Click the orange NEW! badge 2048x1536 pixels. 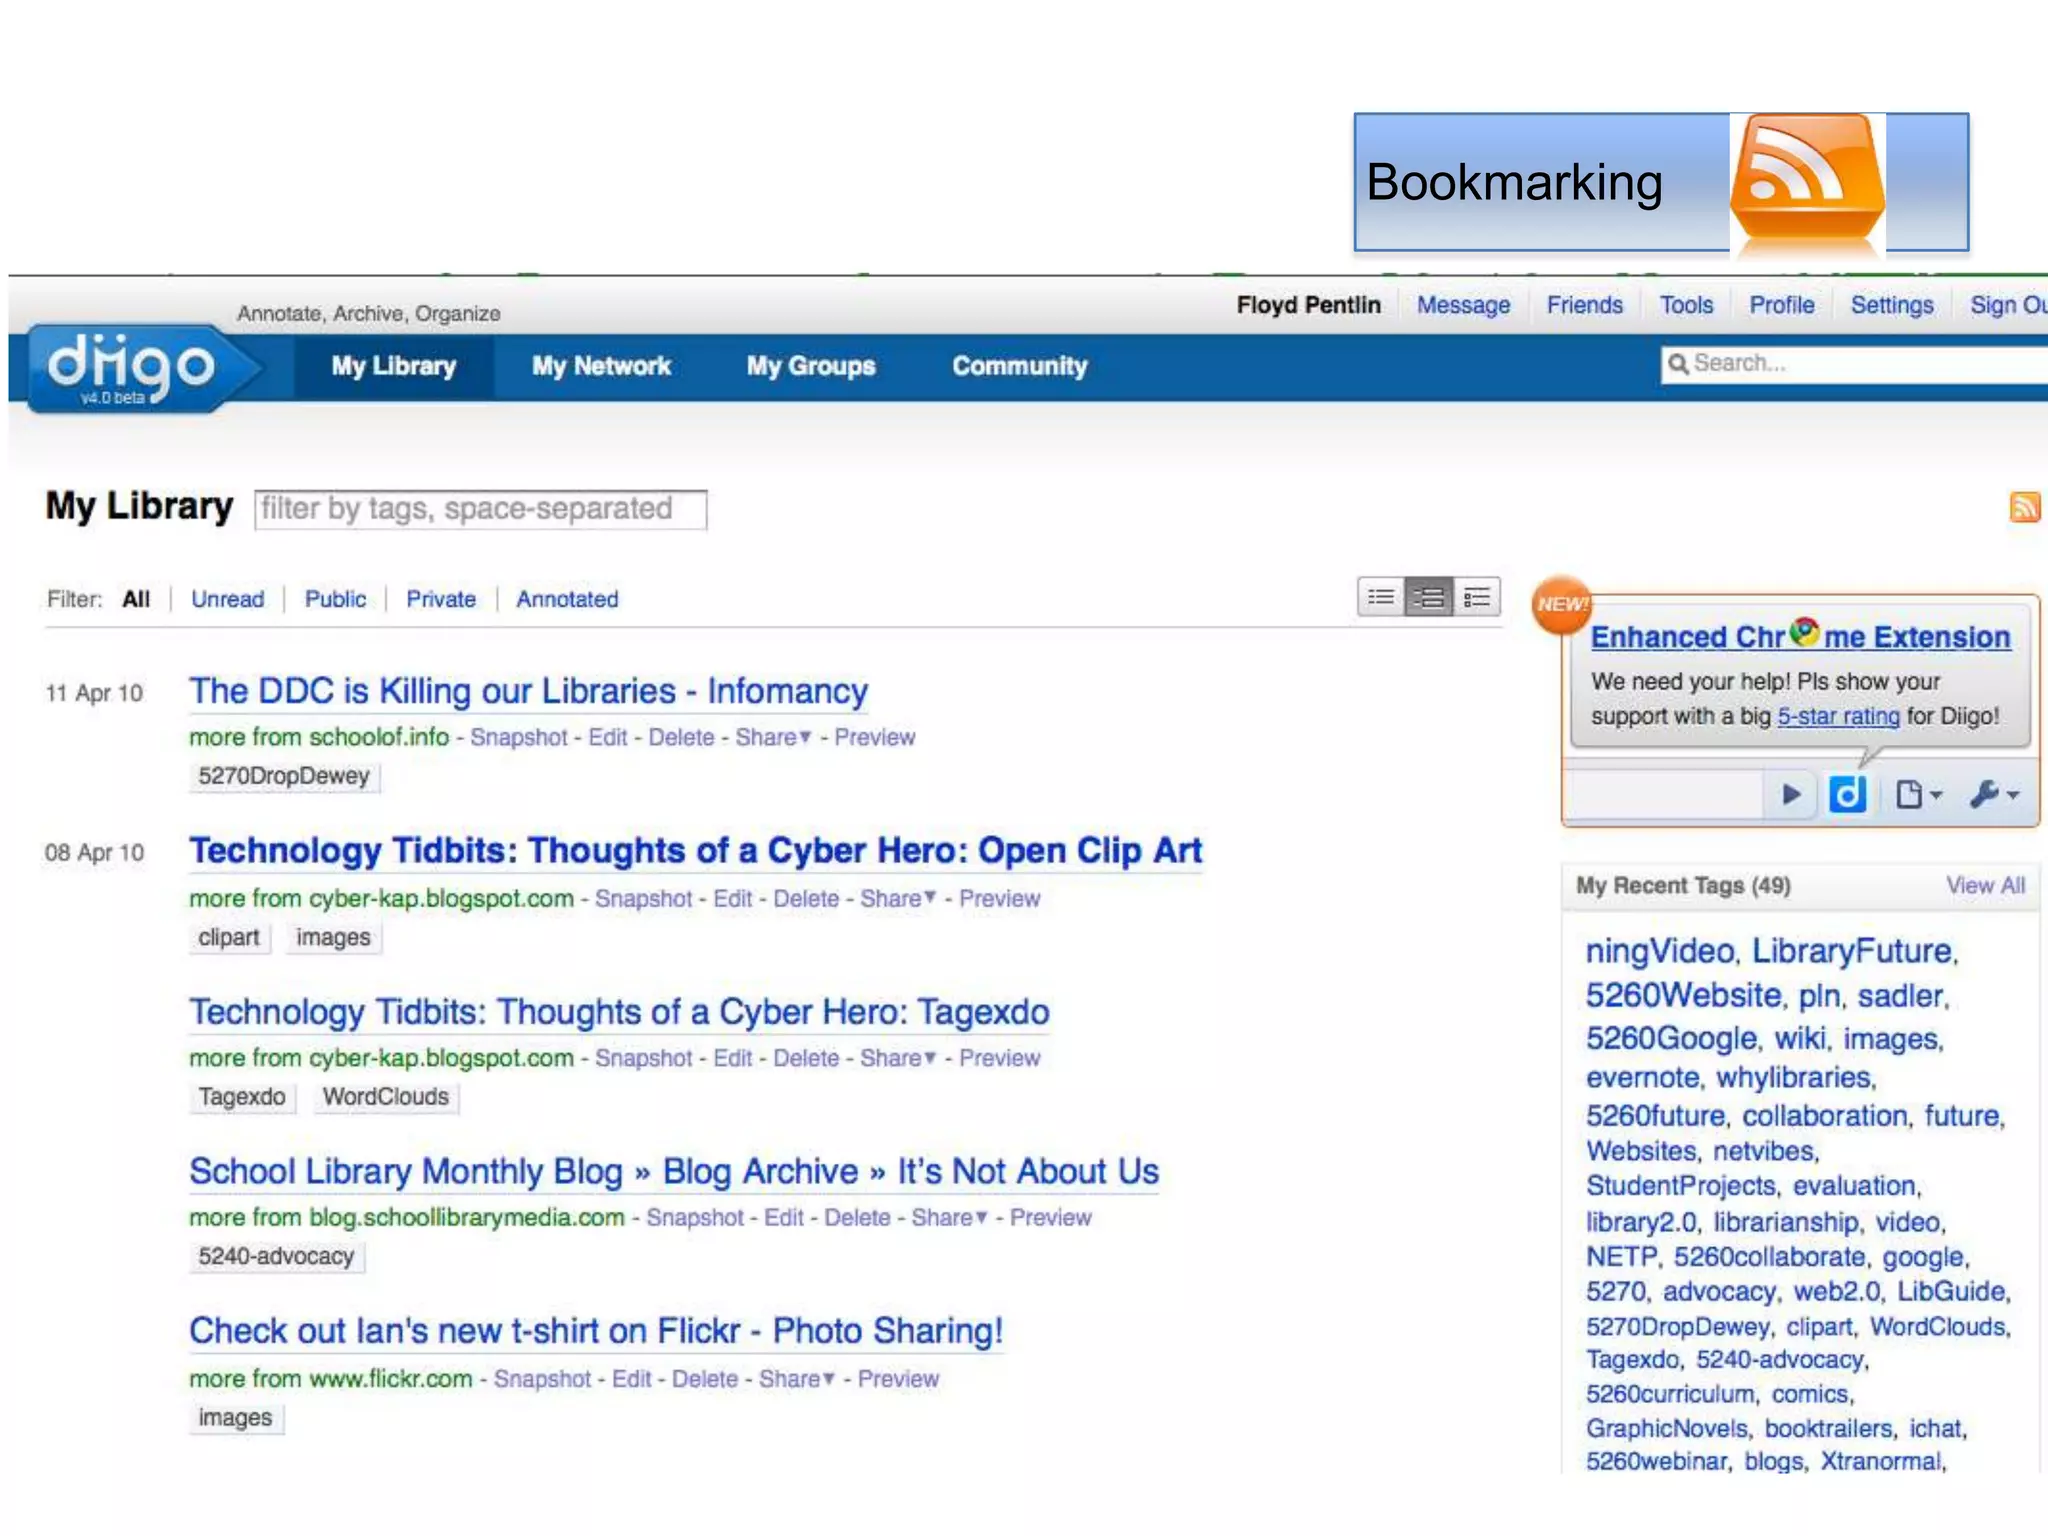coord(1562,604)
